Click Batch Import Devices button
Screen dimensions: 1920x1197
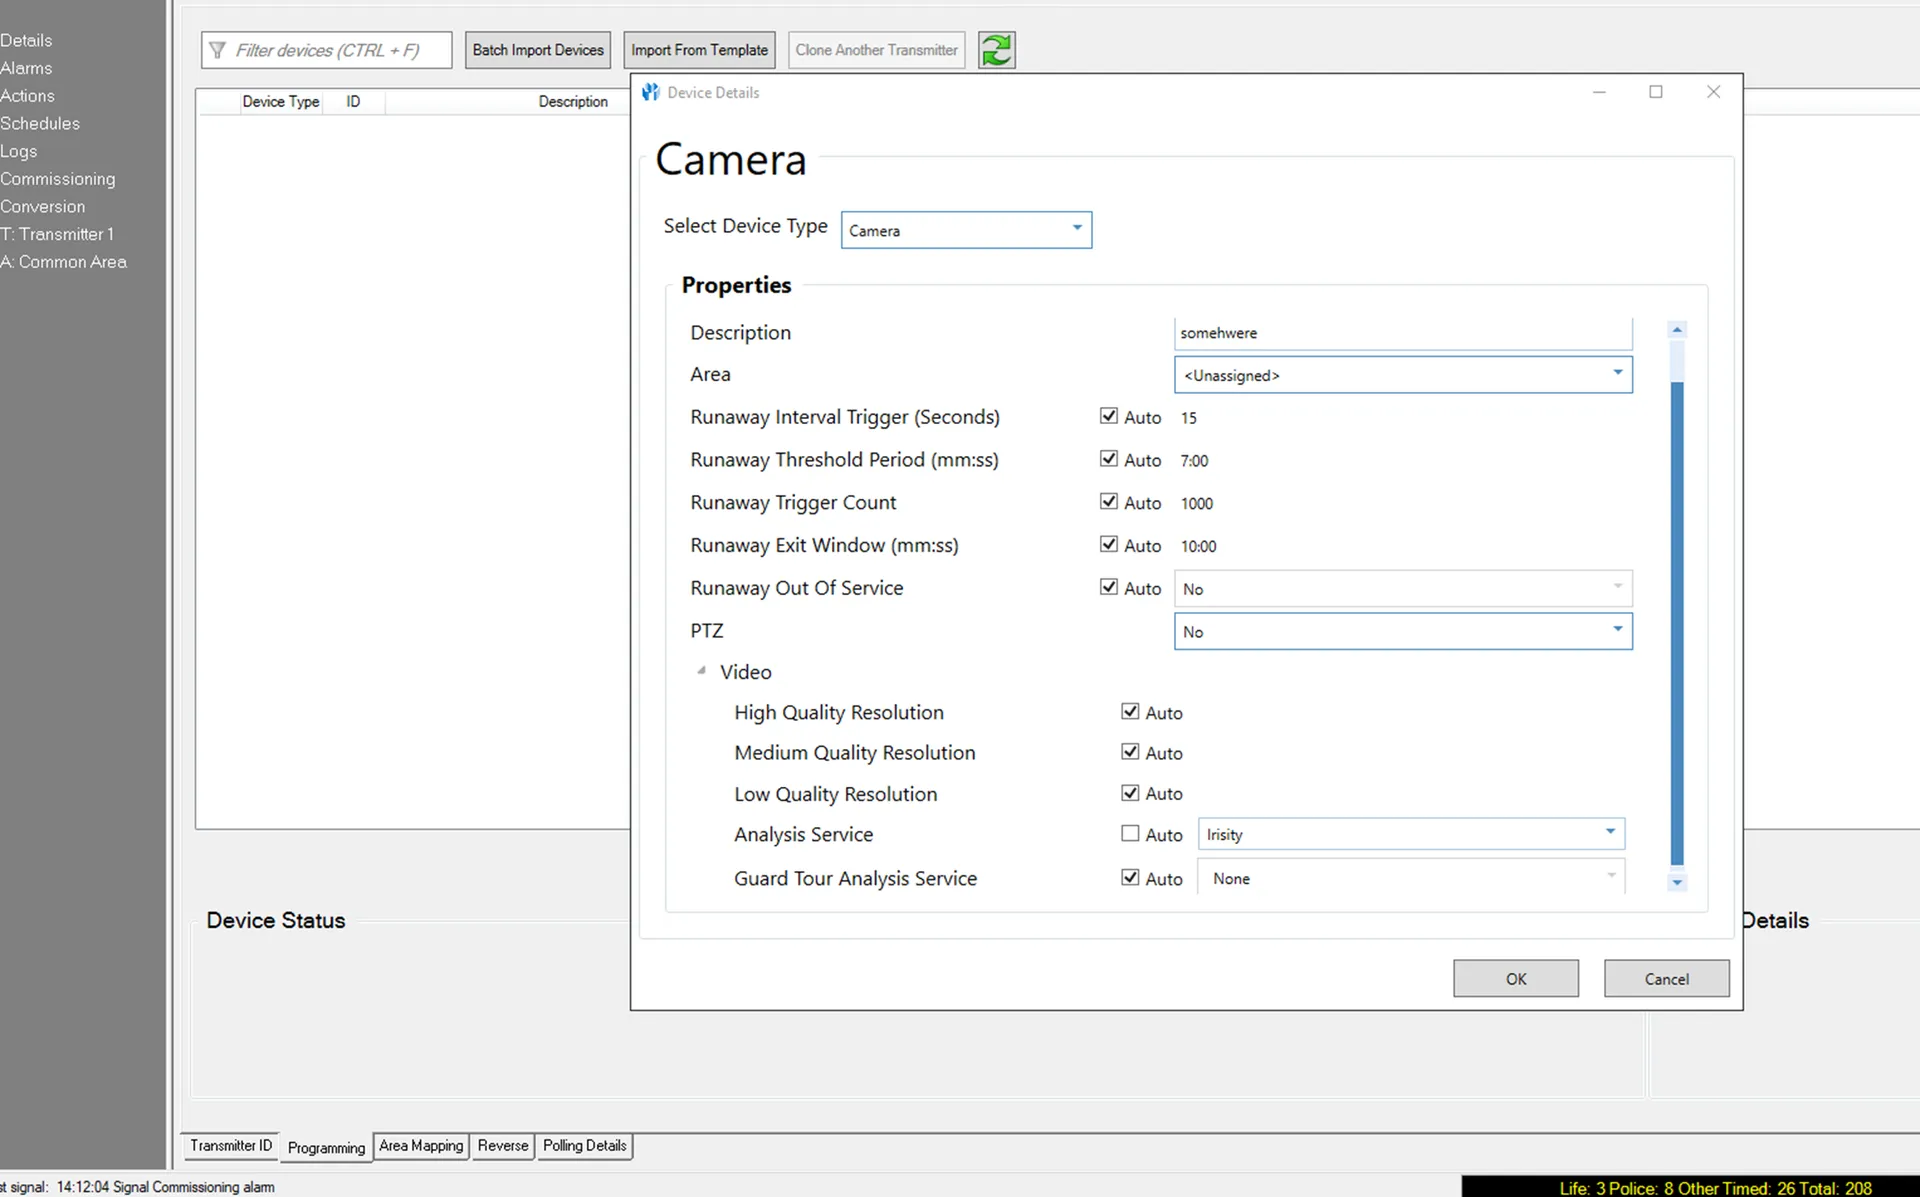pos(538,50)
